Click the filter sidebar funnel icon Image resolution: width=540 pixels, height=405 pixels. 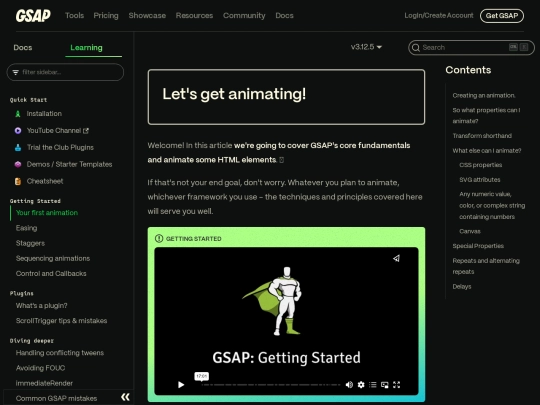coord(15,72)
